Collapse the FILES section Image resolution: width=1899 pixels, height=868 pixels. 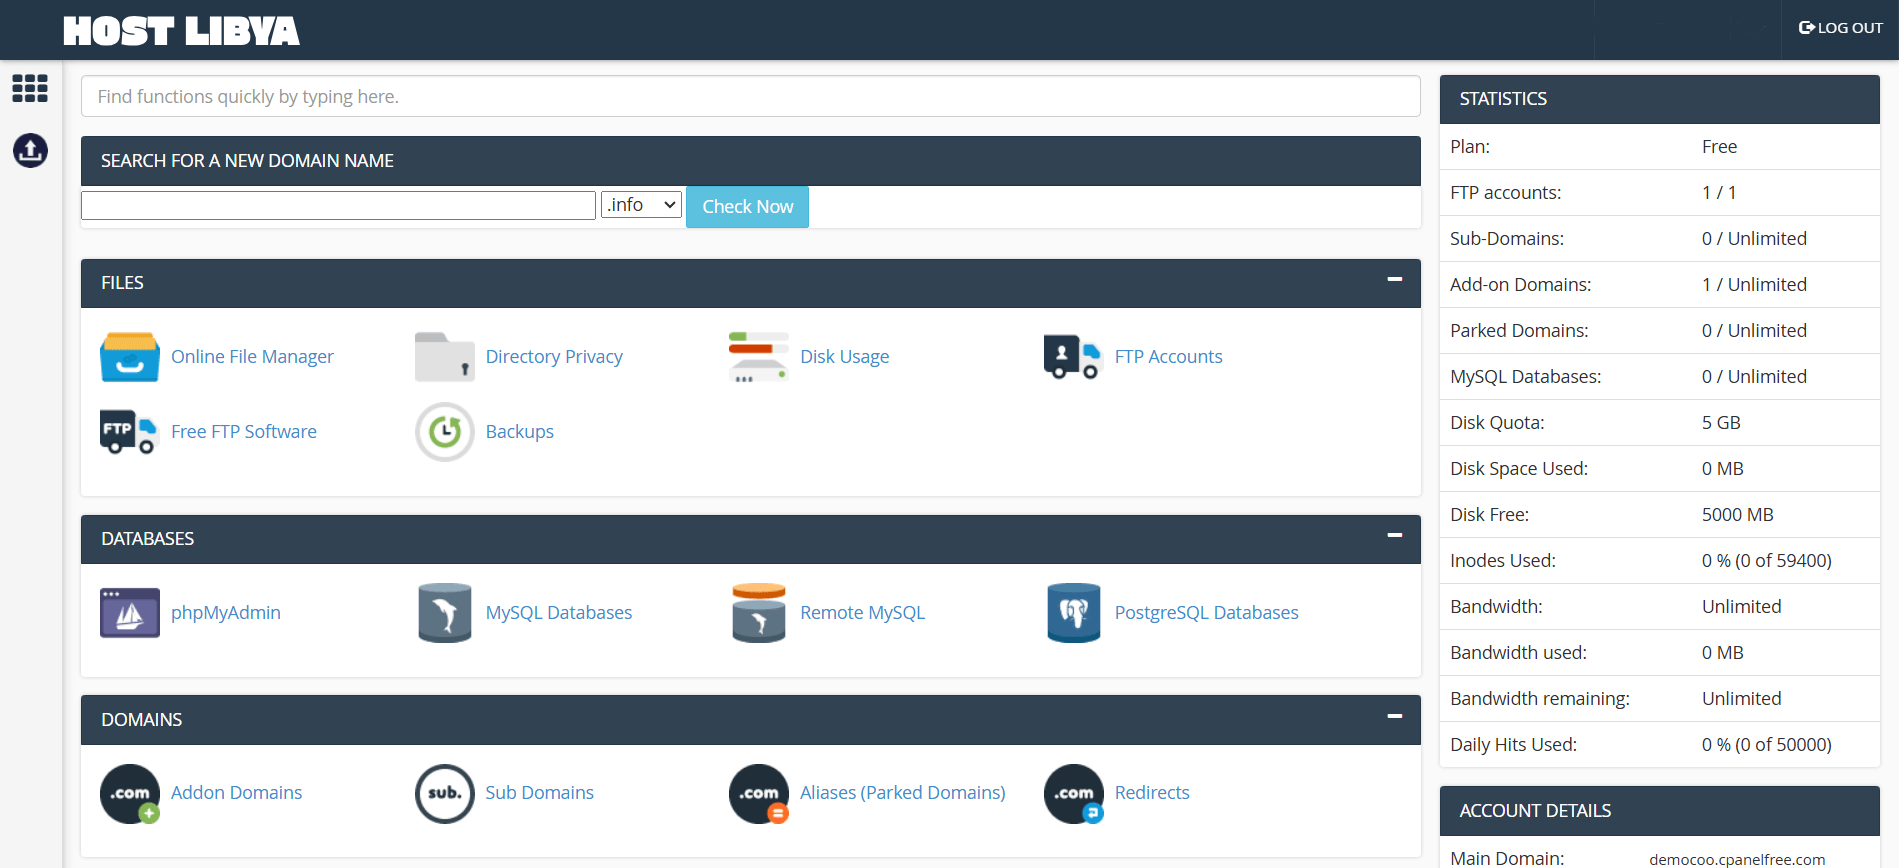(x=1394, y=280)
